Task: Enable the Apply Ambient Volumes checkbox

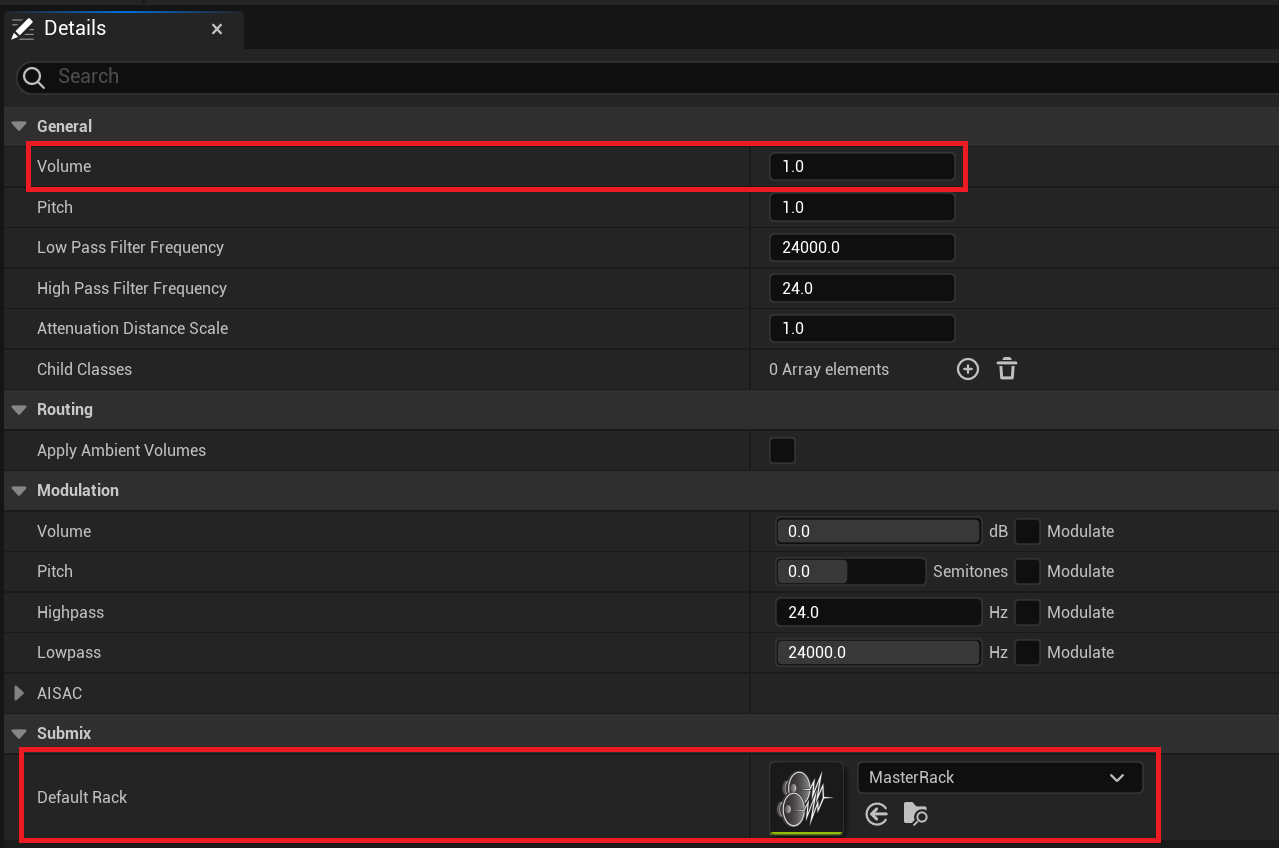Action: coord(782,450)
